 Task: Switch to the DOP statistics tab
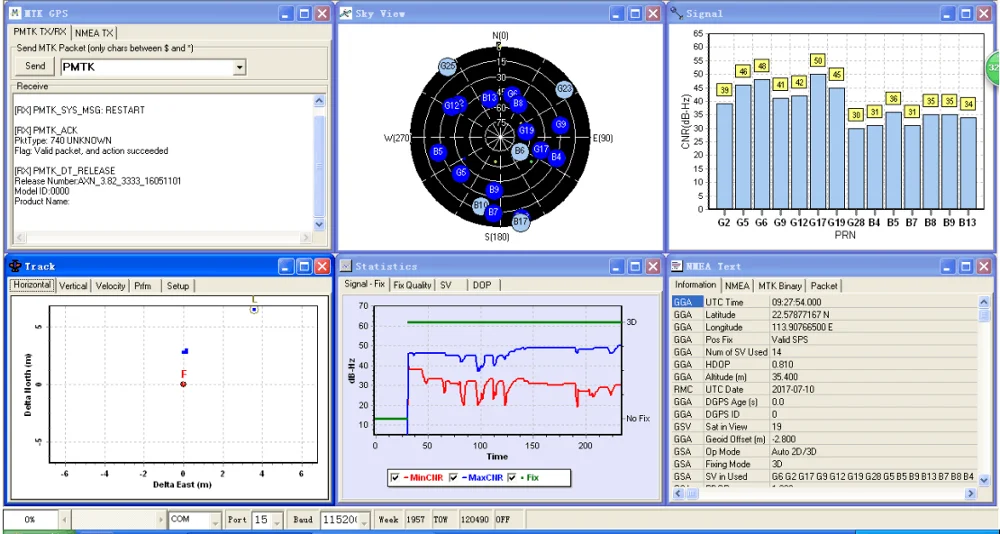point(483,285)
